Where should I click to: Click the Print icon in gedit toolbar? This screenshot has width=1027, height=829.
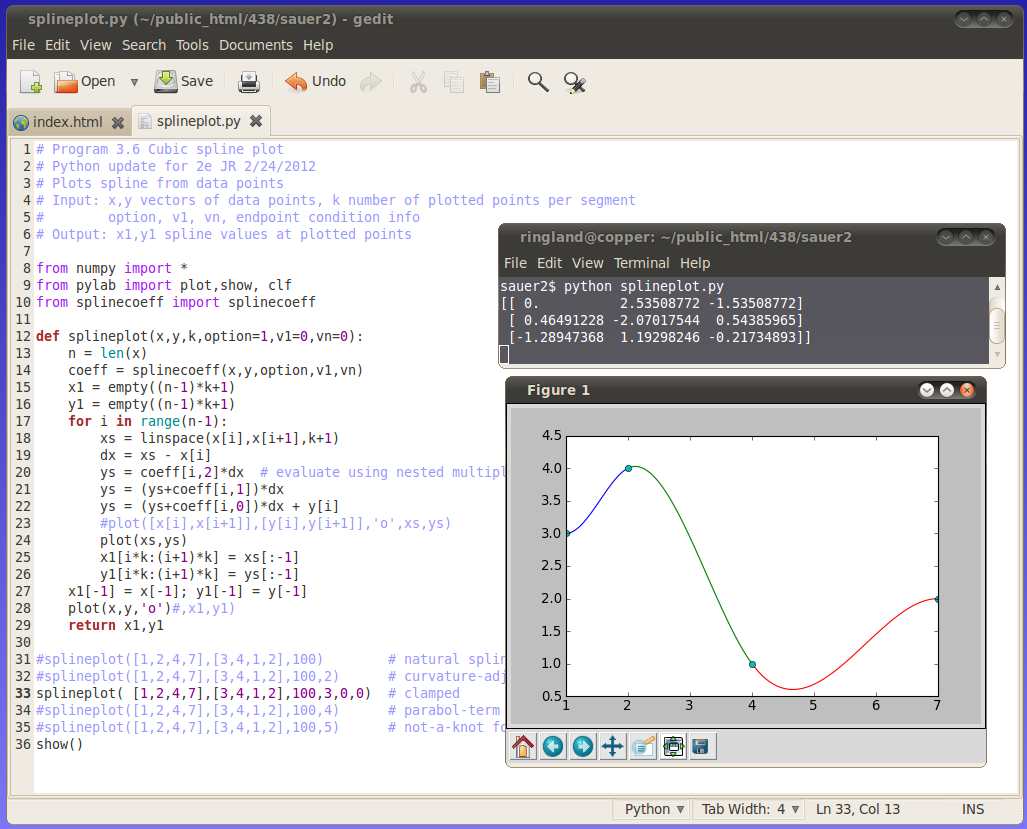[x=249, y=82]
